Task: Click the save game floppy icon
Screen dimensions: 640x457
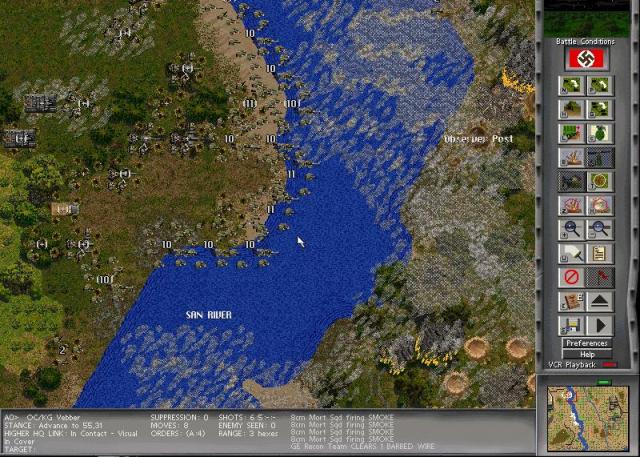Action: pyautogui.click(x=573, y=325)
